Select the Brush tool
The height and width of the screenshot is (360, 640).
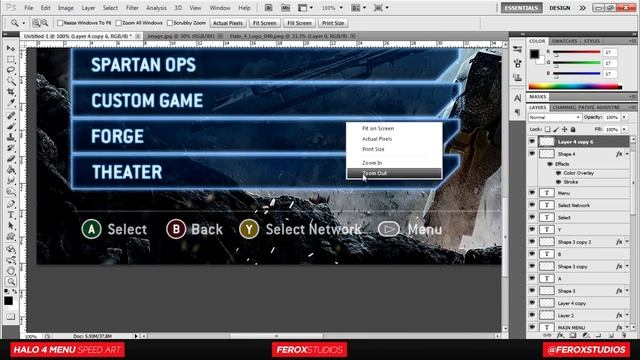click(11, 126)
